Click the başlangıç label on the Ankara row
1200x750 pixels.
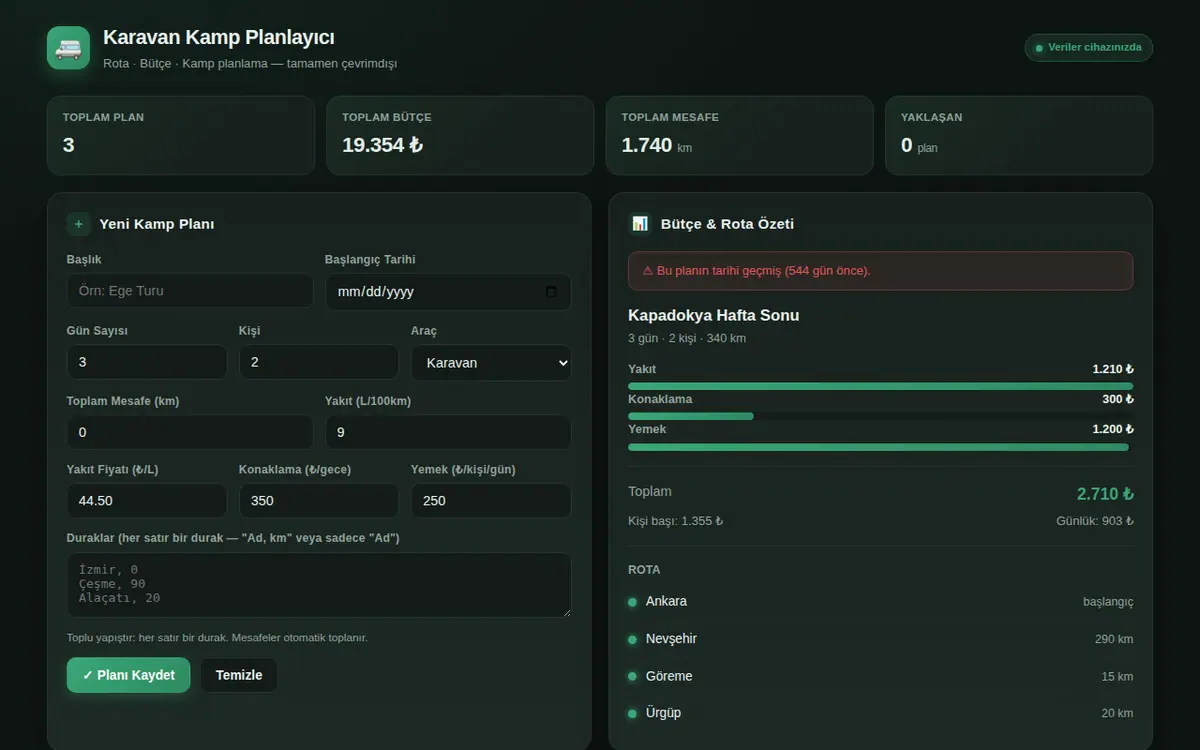click(1108, 602)
